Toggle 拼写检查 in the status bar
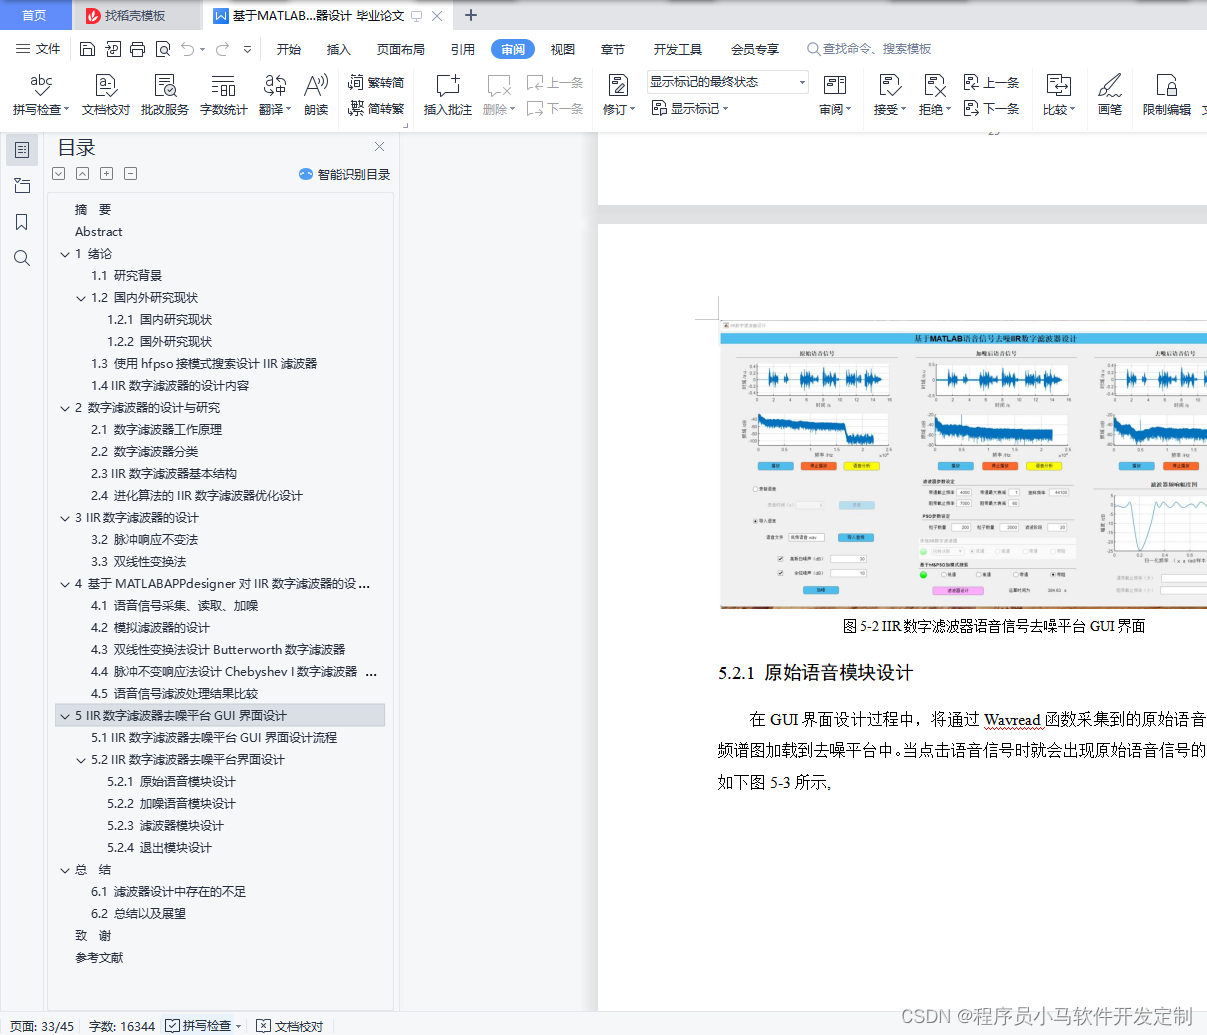Screen dimensions: 1207x1035 point(198,1025)
